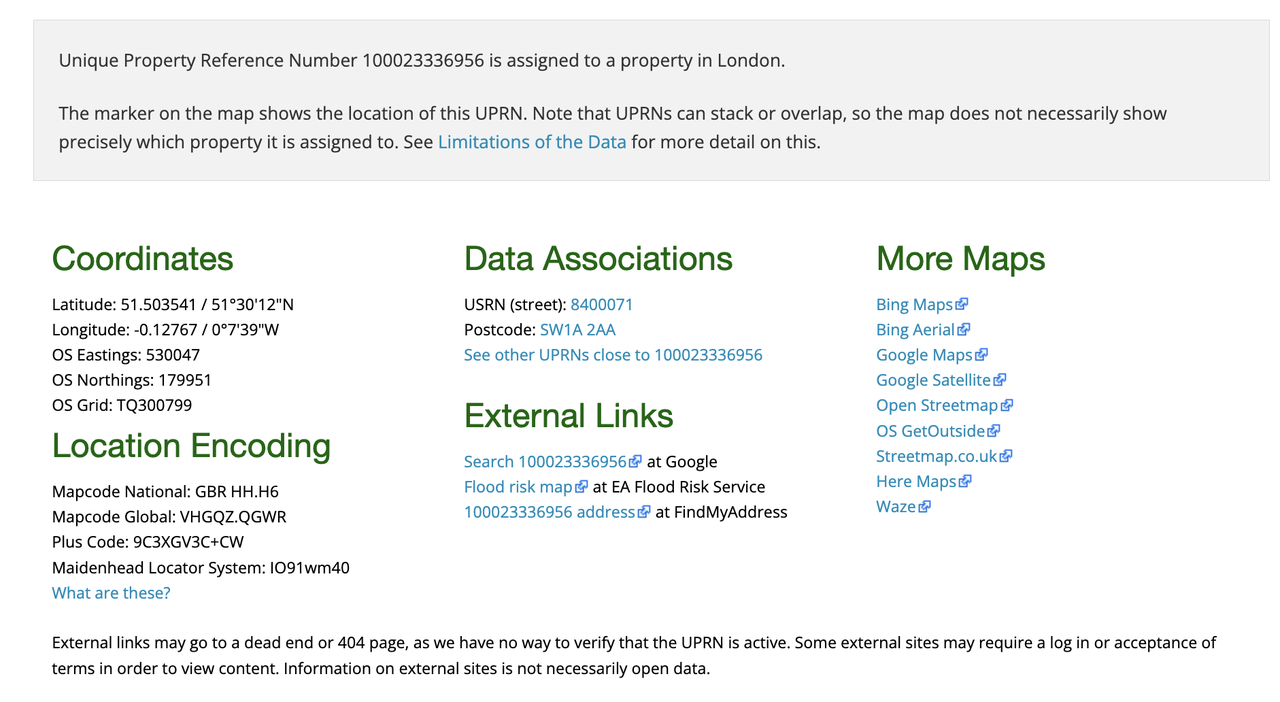The width and height of the screenshot is (1280, 702).
Task: Click the external link icon beside Open Streetmap
Action: click(1007, 405)
